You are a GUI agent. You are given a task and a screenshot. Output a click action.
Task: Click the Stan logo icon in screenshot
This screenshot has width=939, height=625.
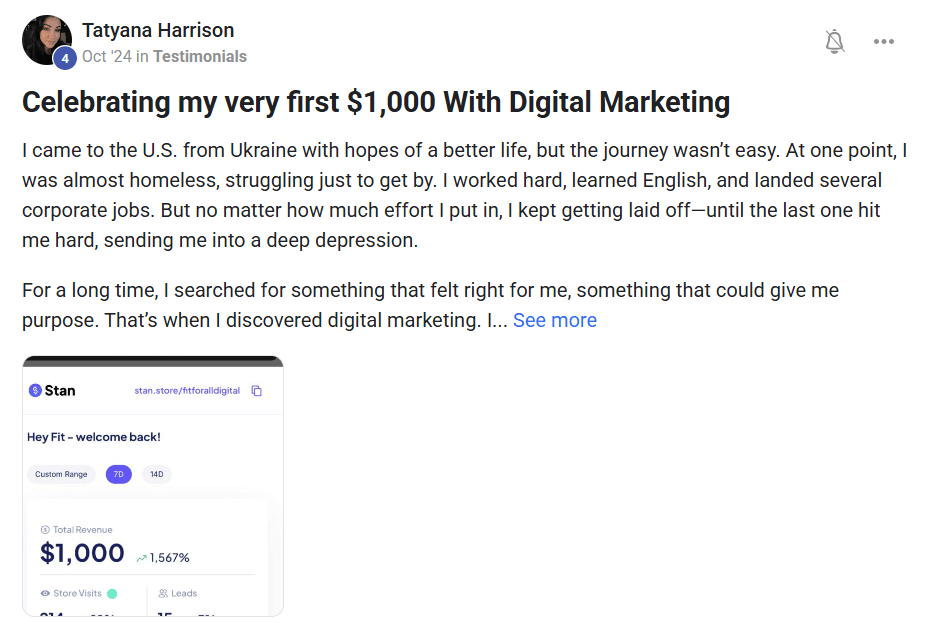36,390
